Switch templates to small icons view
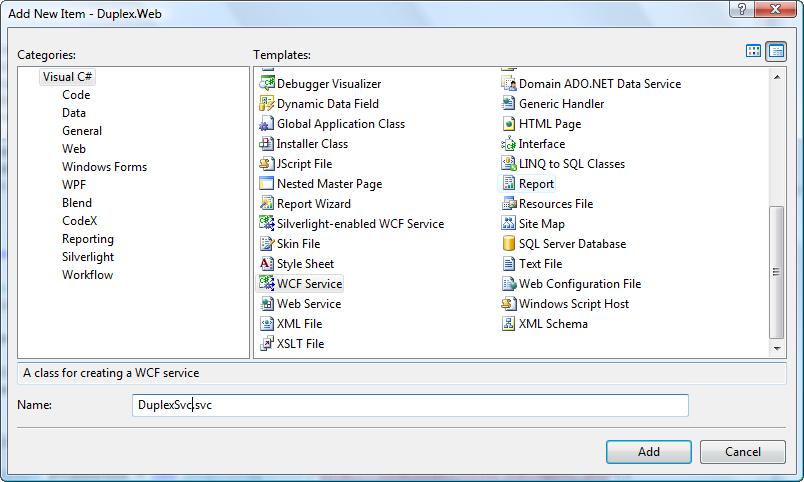 [x=776, y=51]
